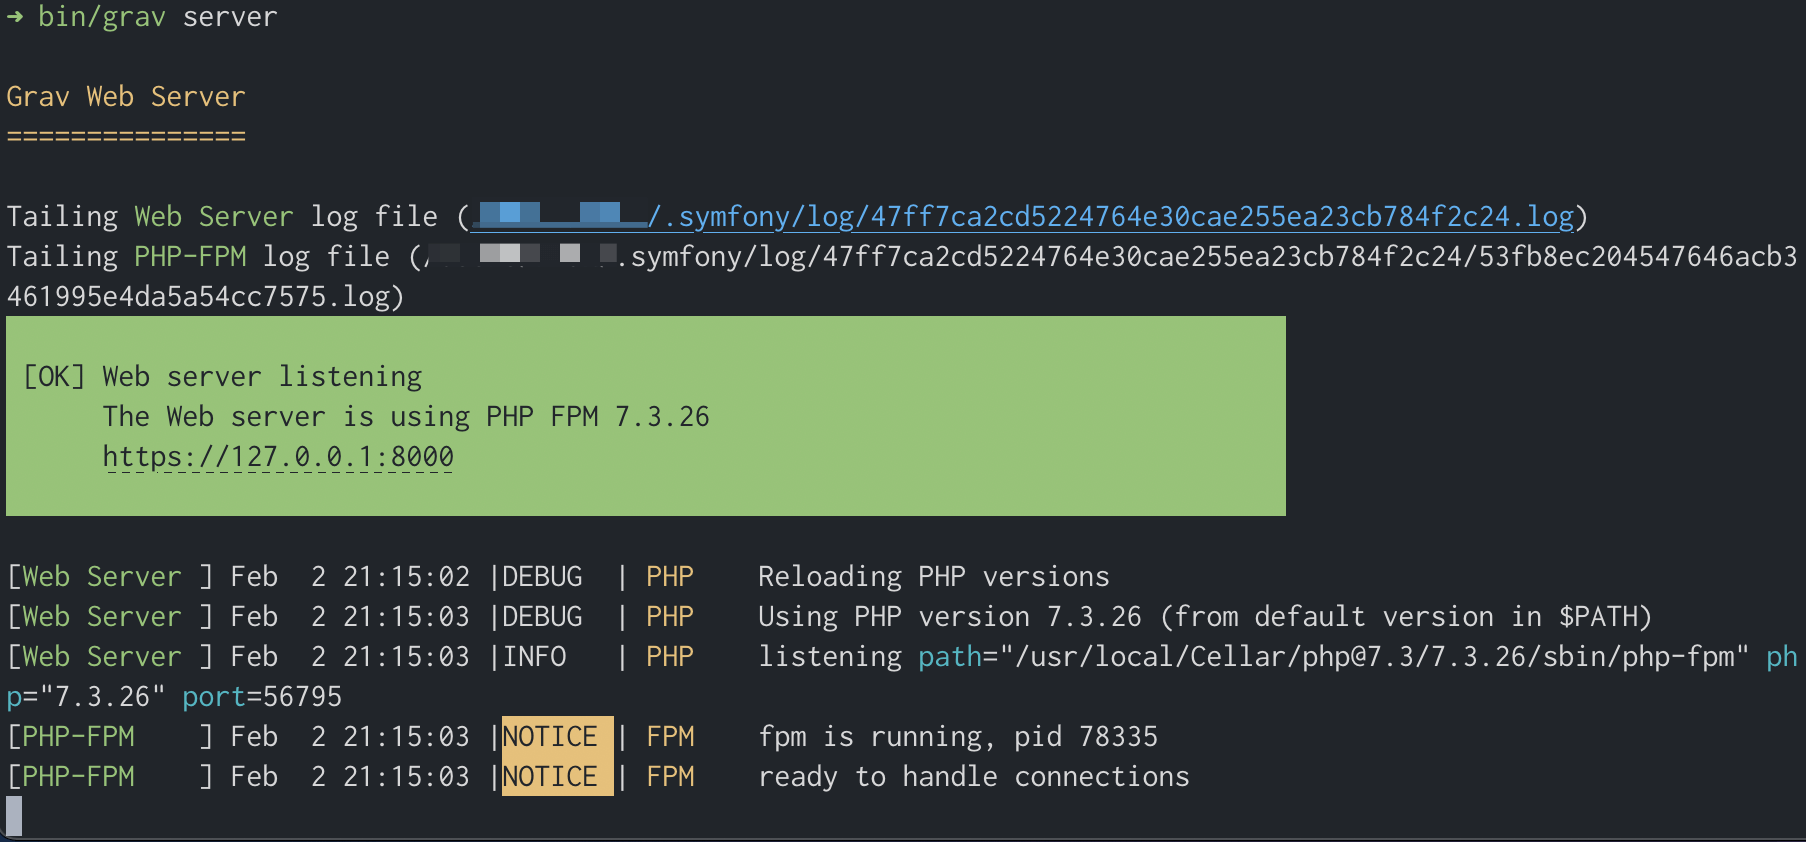This screenshot has height=842, width=1806.
Task: Open the https://127.0.0.1:8000 server URL link
Action: (278, 457)
